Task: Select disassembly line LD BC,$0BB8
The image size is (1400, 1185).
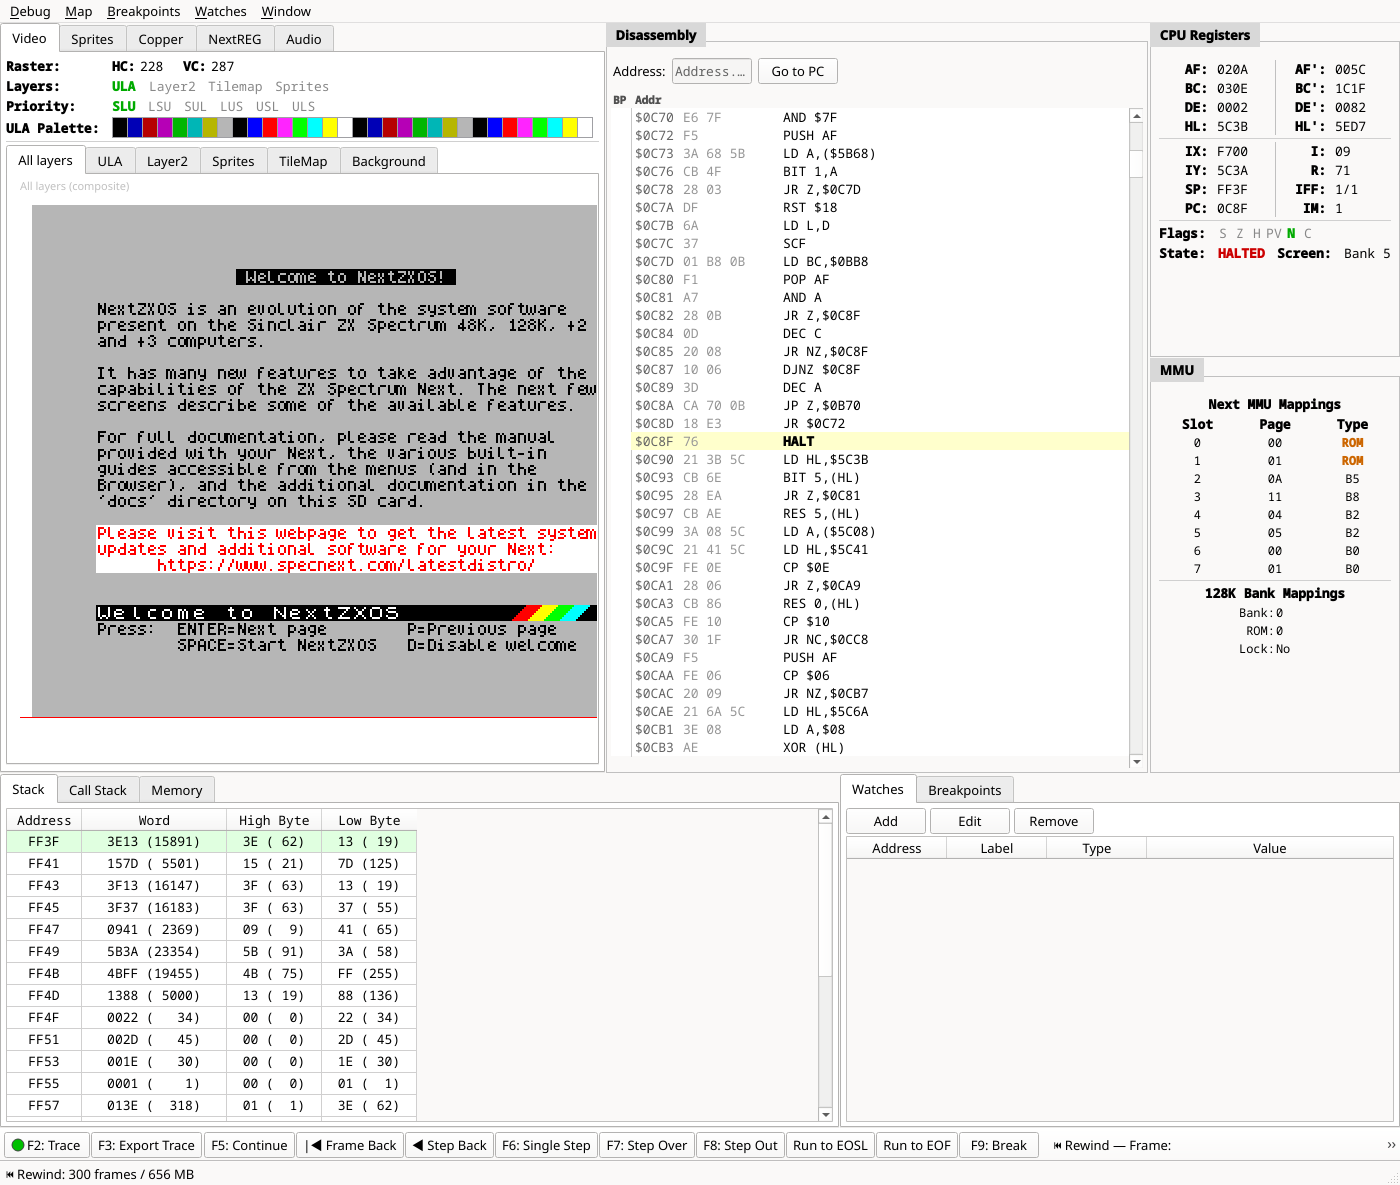Action: [880, 261]
